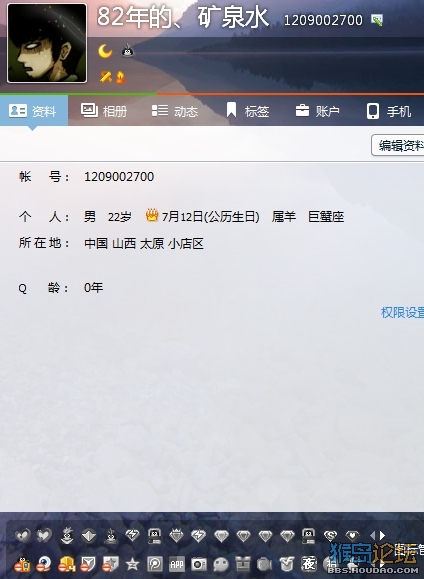Select the 账户 account tab
Image resolution: width=424 pixels, height=579 pixels.
click(x=318, y=111)
